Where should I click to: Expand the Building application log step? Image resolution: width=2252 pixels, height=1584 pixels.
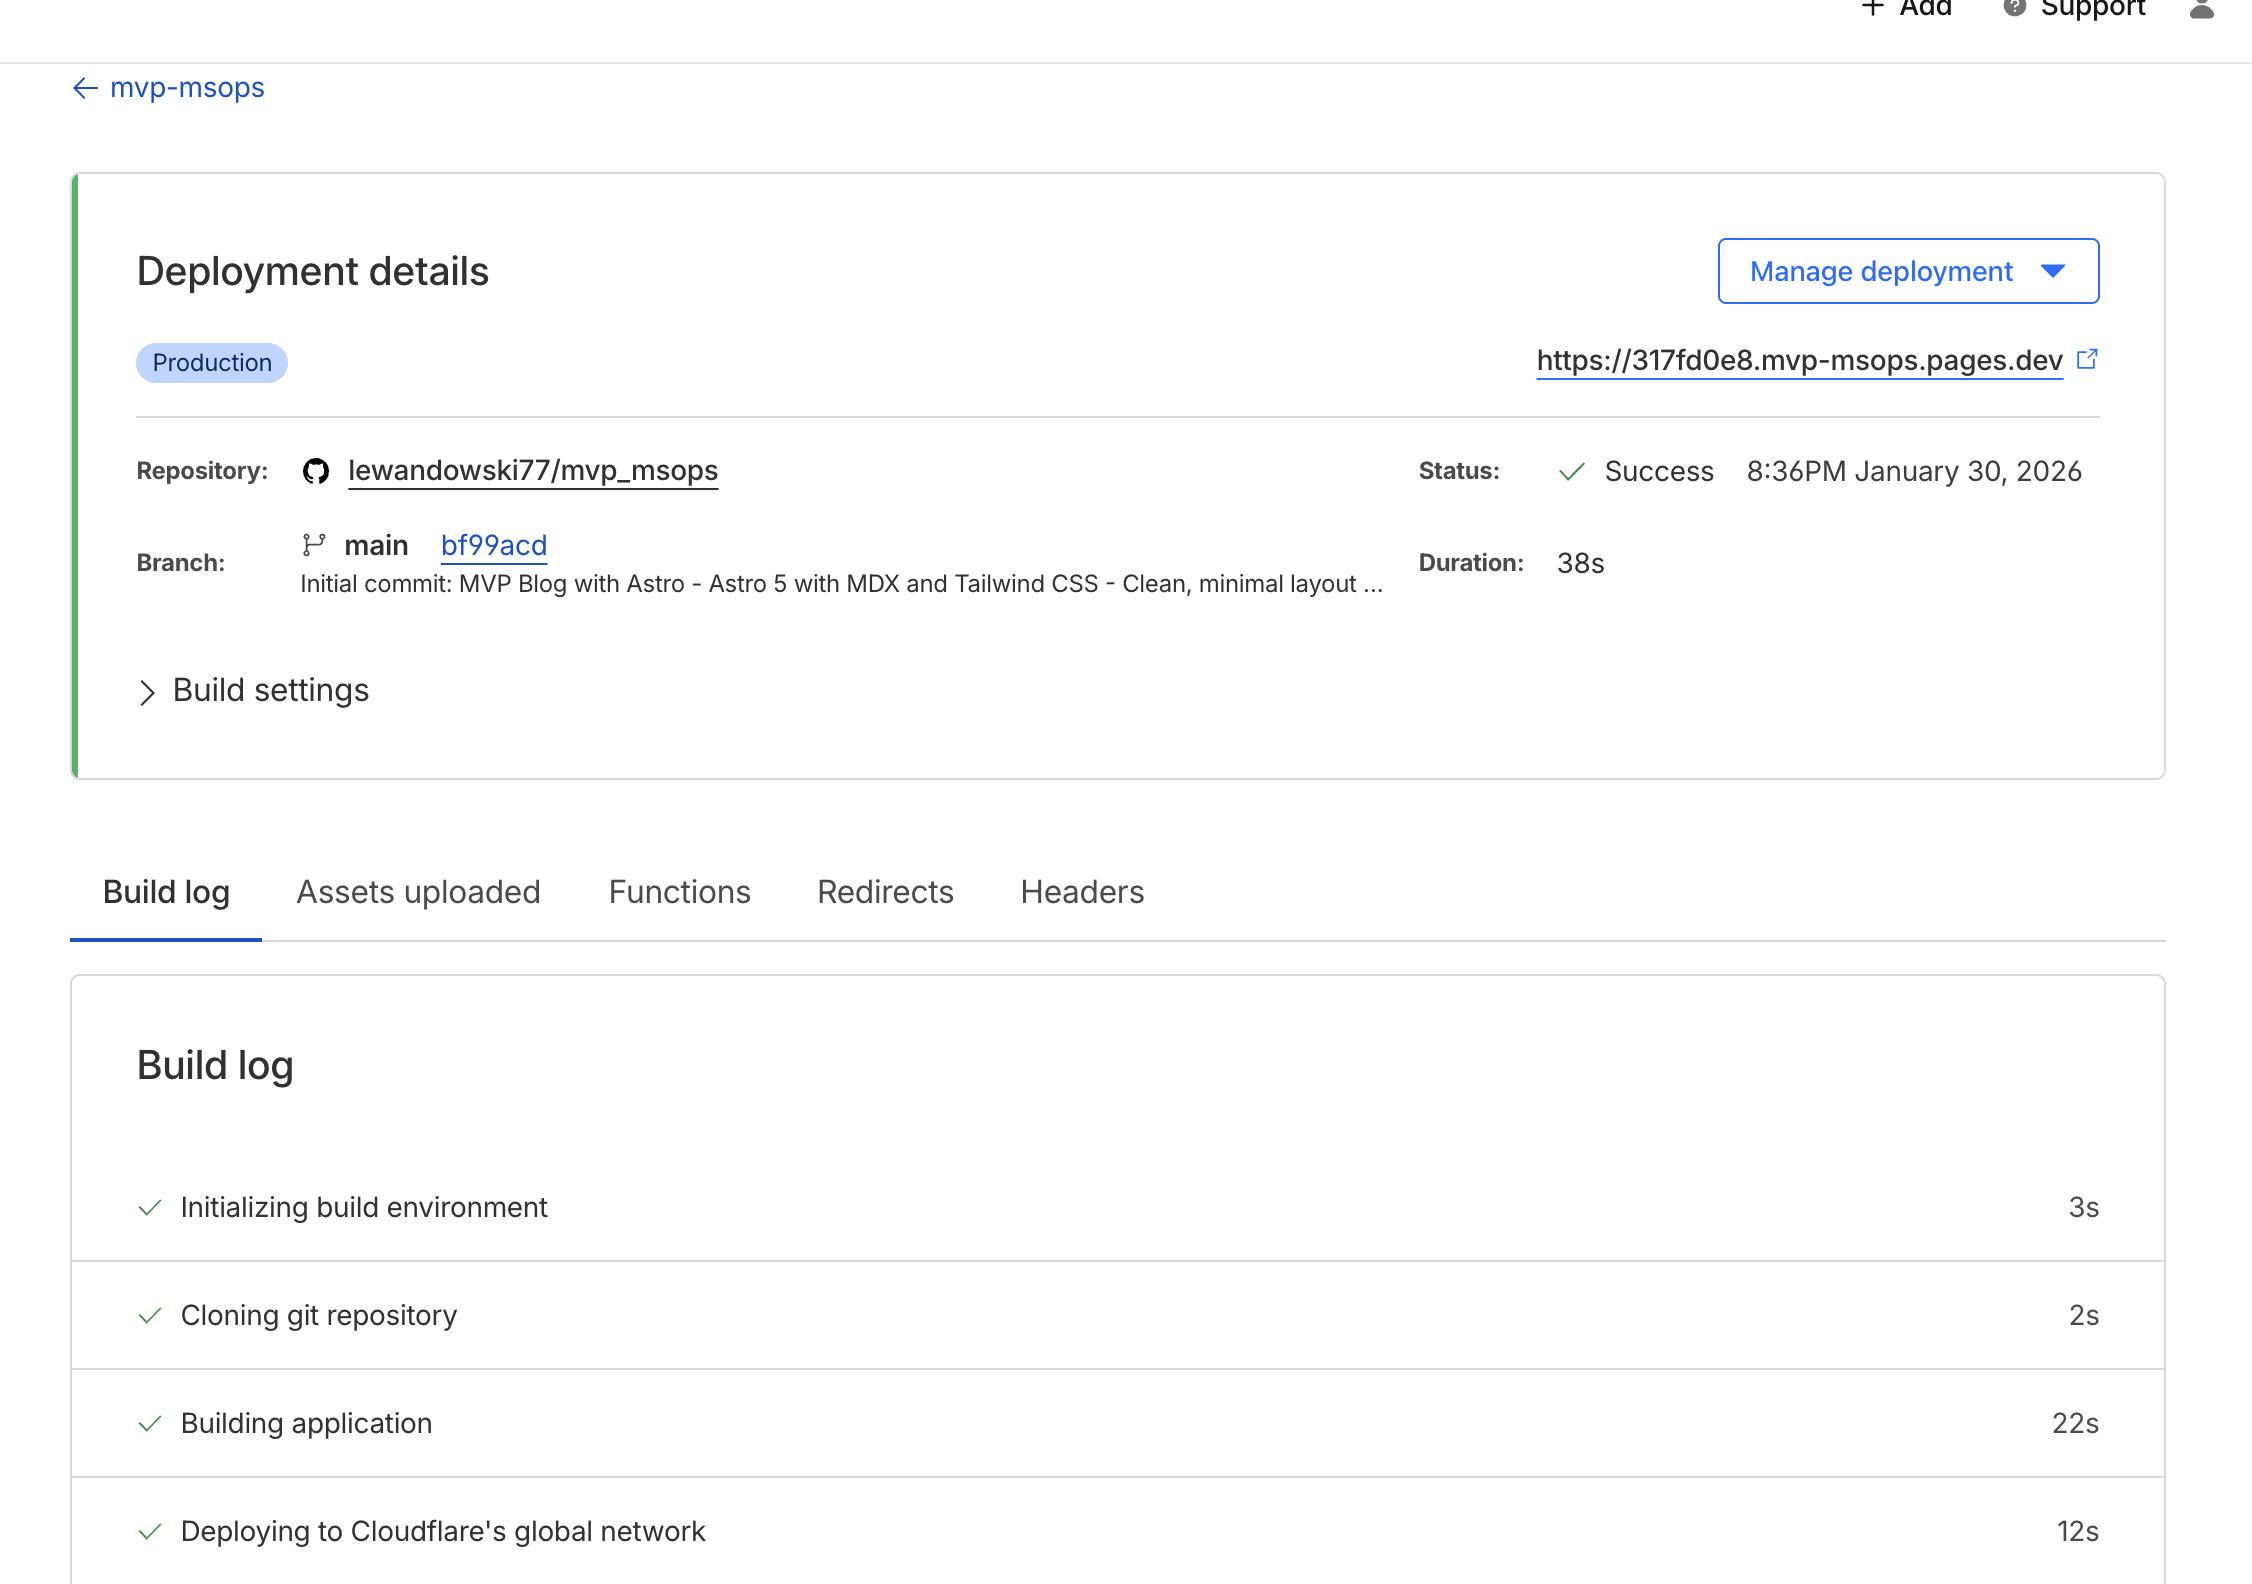[x=306, y=1424]
